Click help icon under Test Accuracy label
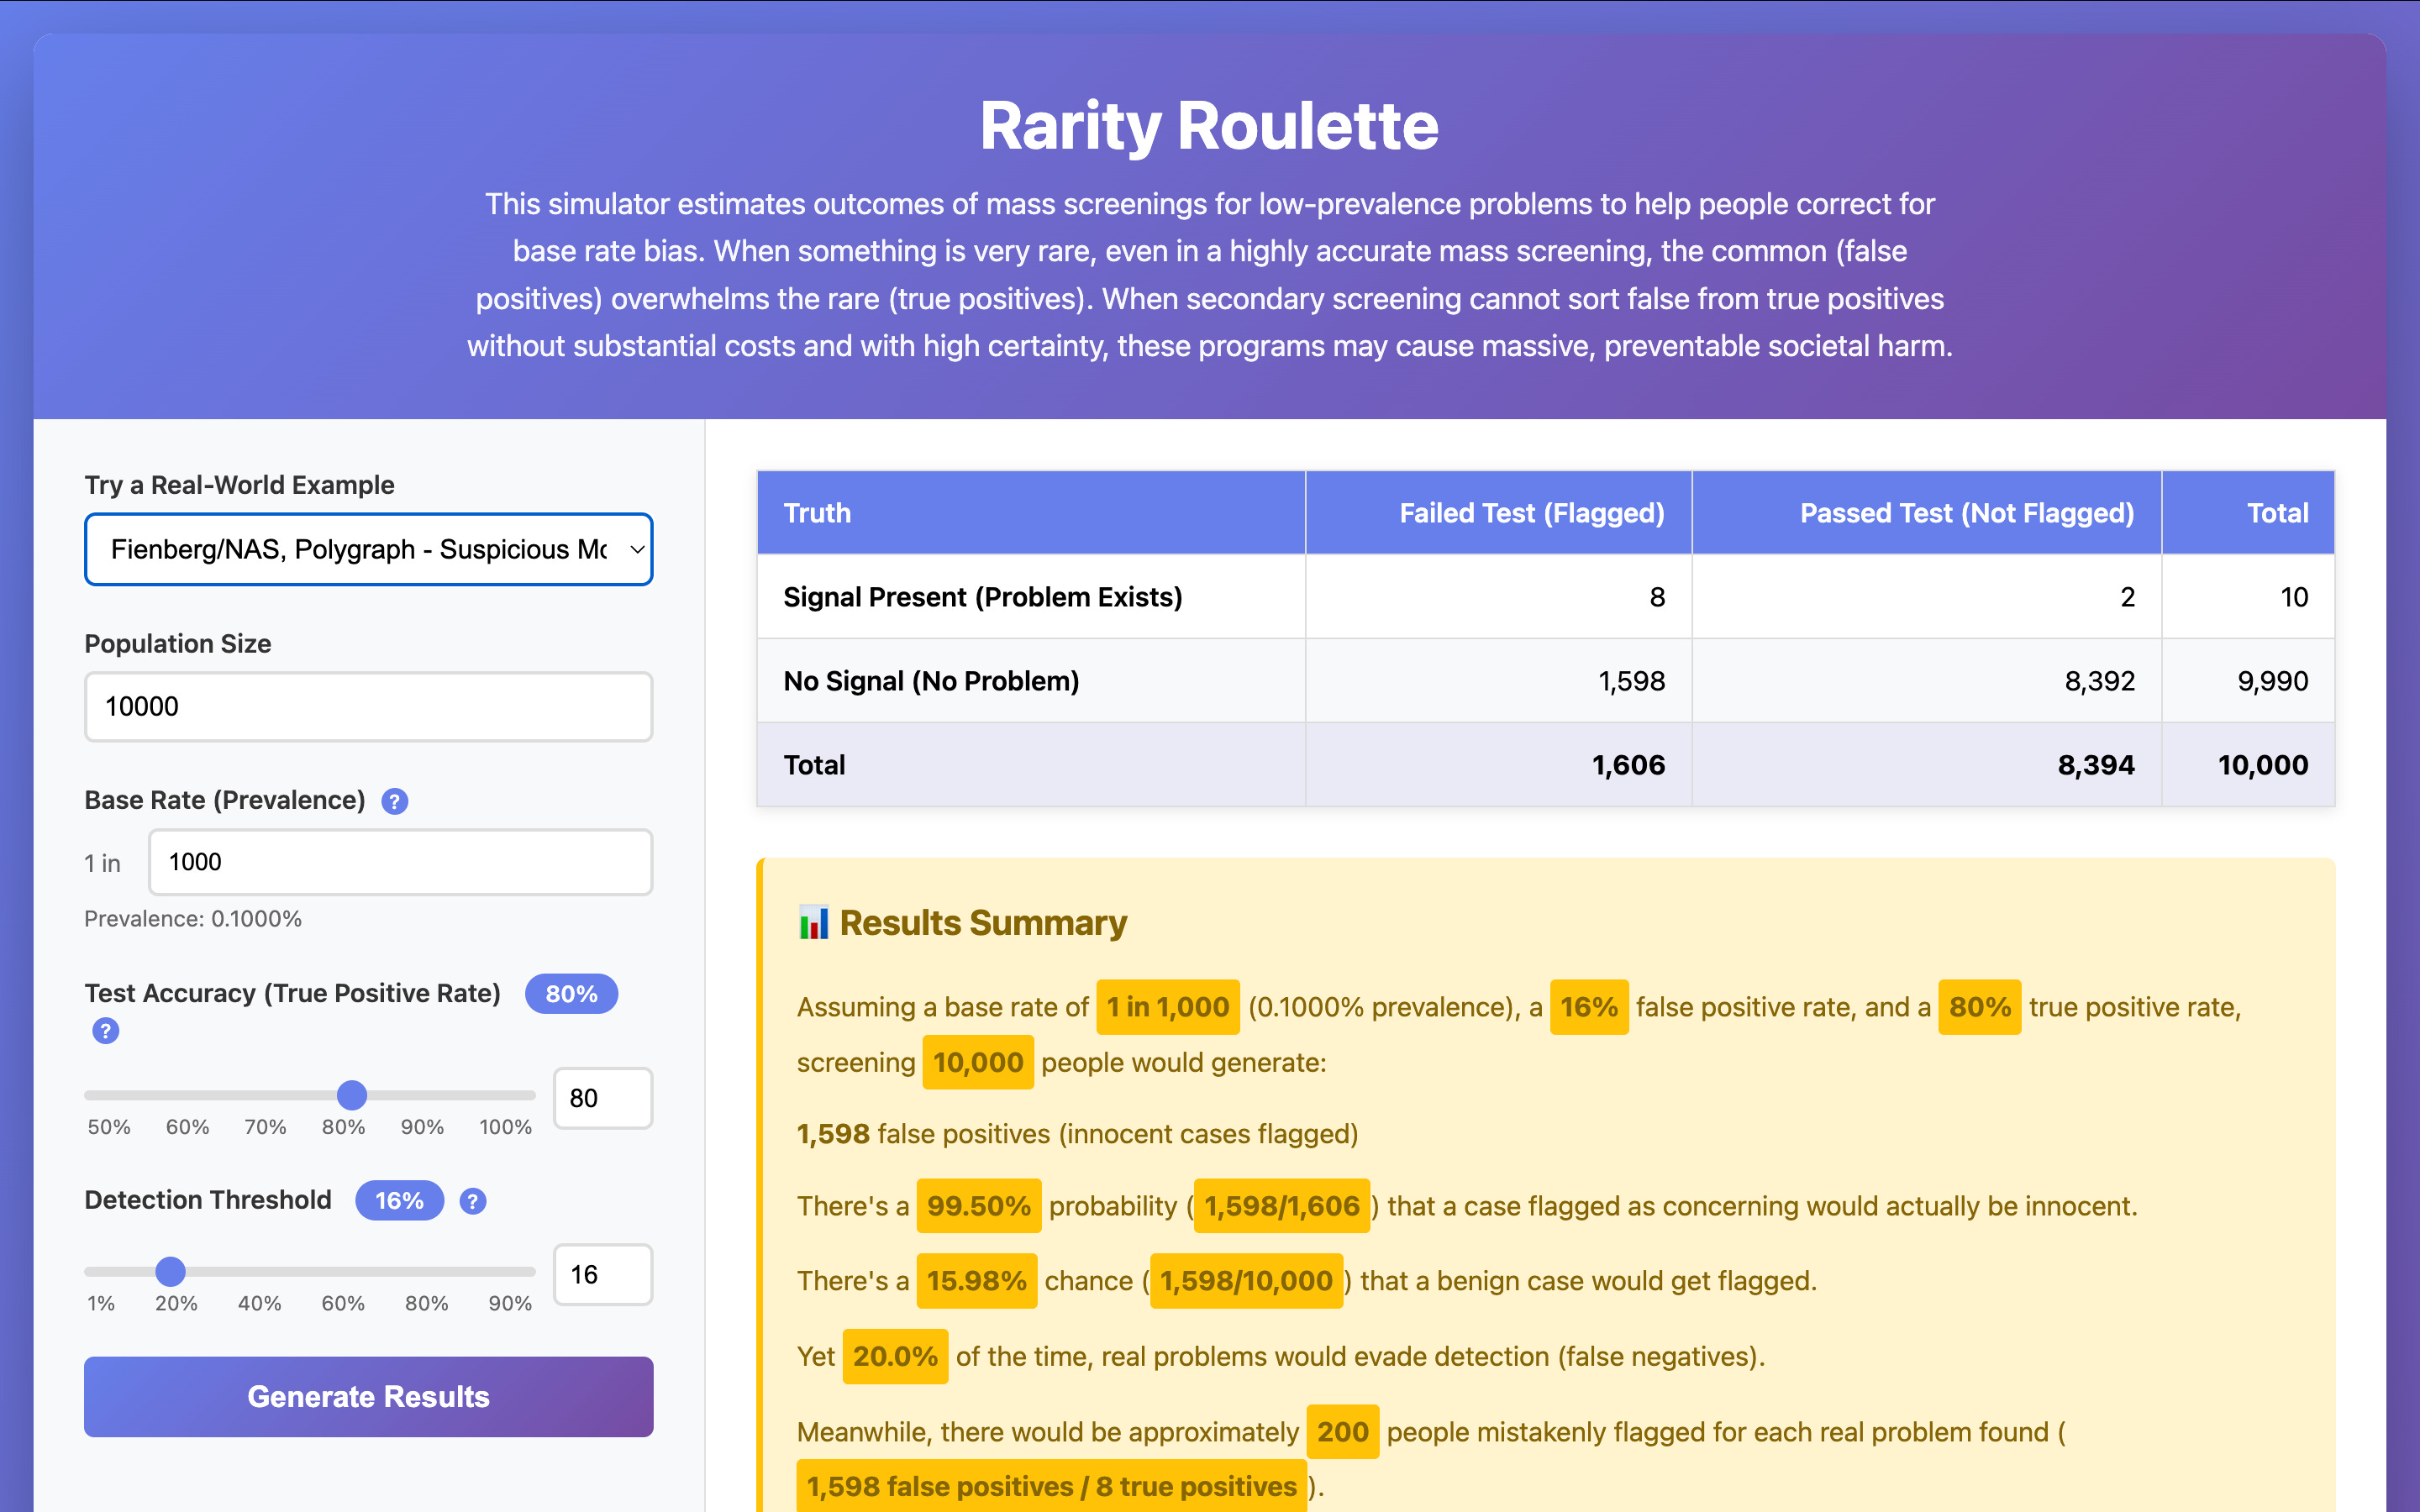Image resolution: width=2420 pixels, height=1512 pixels. tap(106, 1030)
